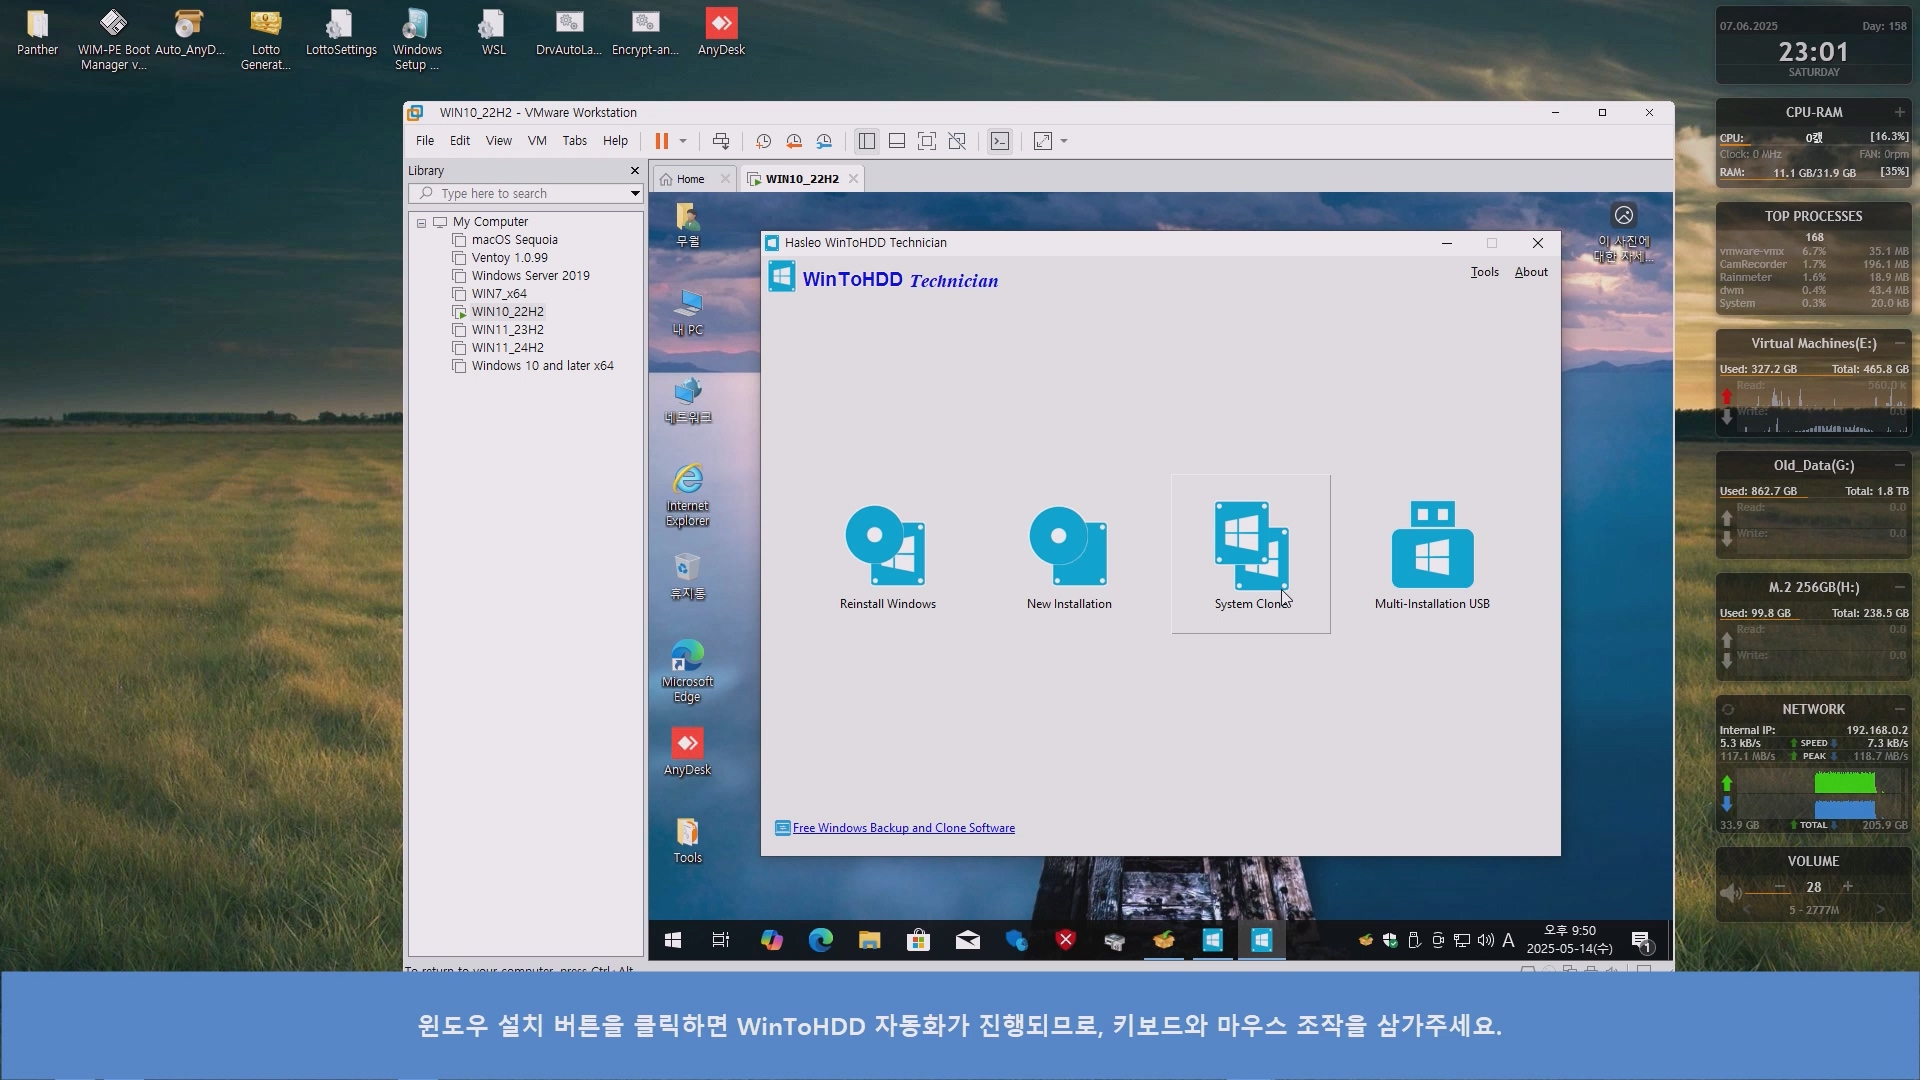Open the library search dropdown arrow

(x=634, y=194)
